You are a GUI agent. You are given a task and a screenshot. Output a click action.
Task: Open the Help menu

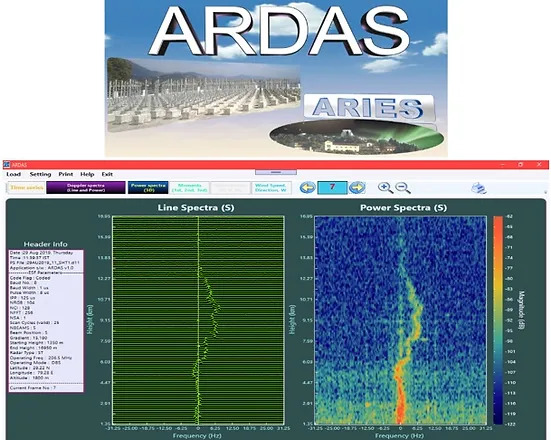tap(87, 174)
